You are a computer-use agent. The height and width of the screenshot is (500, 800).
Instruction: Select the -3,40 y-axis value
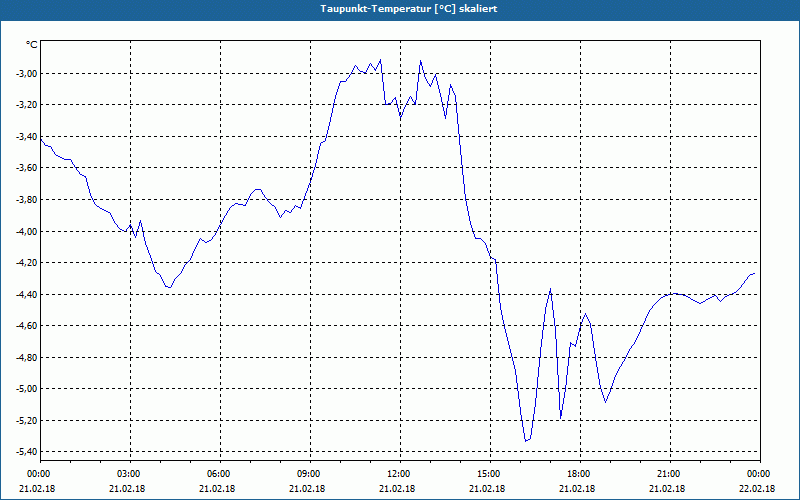coord(27,136)
